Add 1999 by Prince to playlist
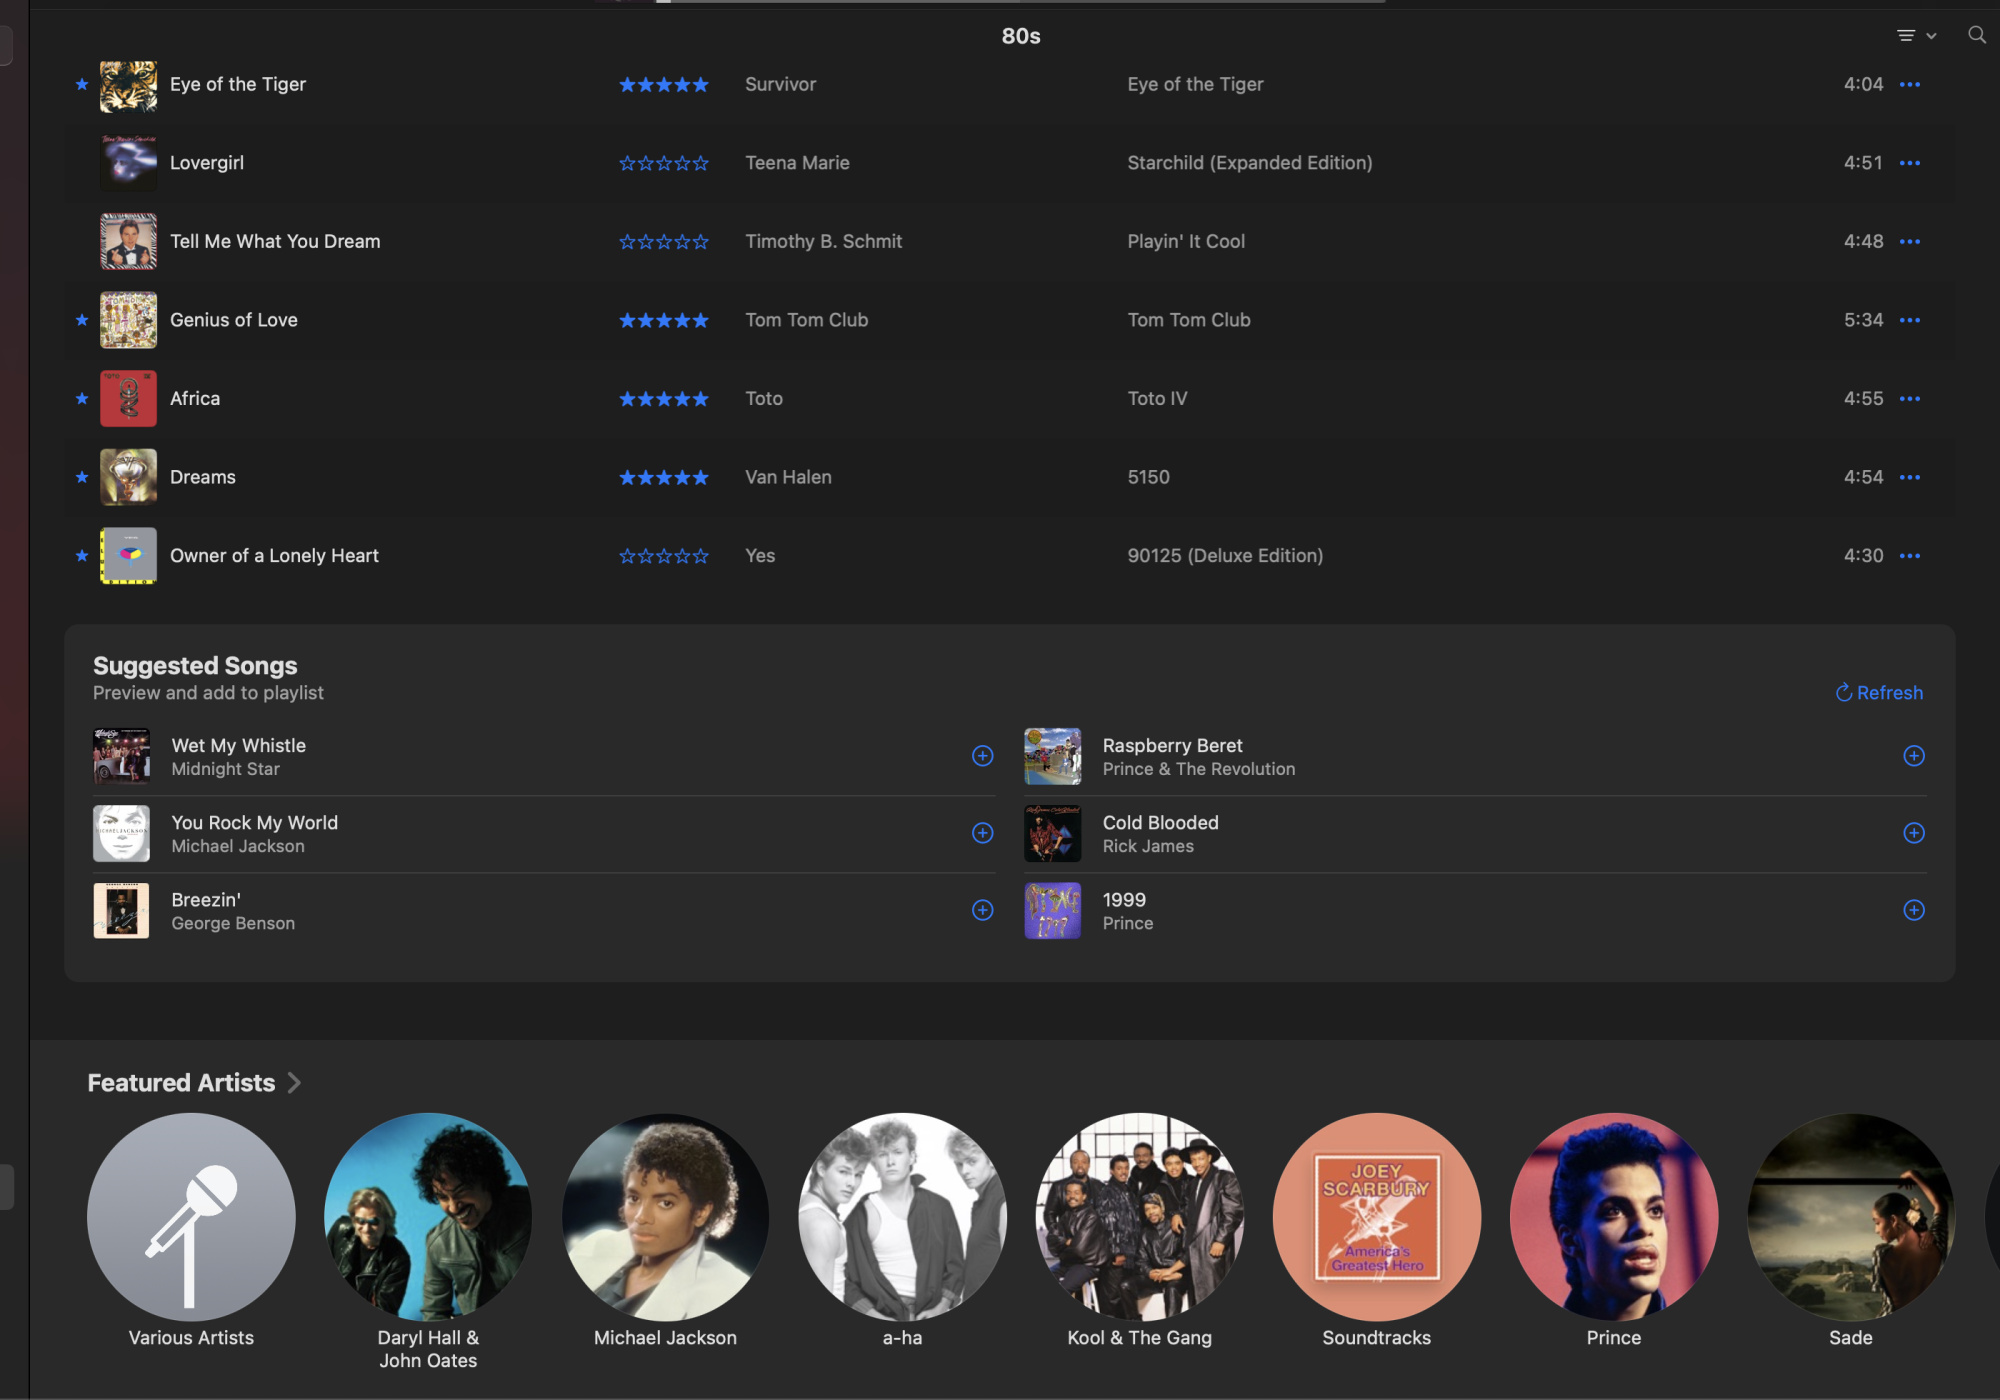 click(x=1913, y=910)
